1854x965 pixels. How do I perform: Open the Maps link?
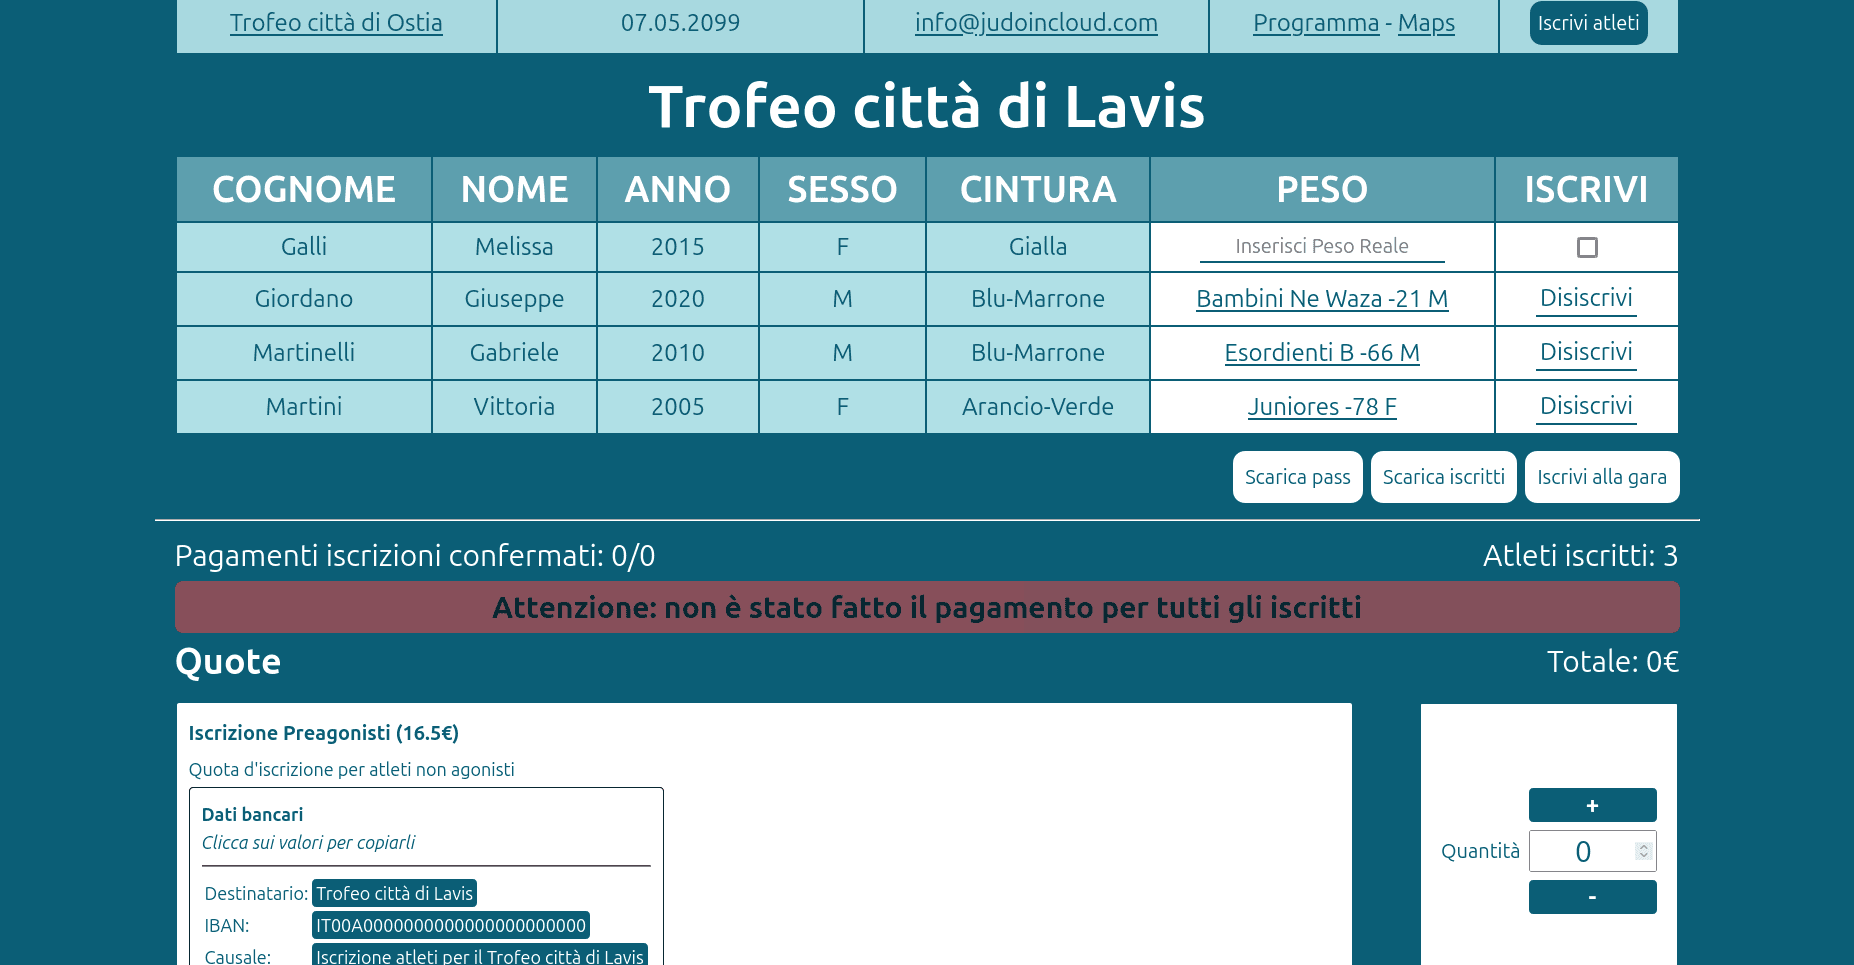(x=1425, y=23)
